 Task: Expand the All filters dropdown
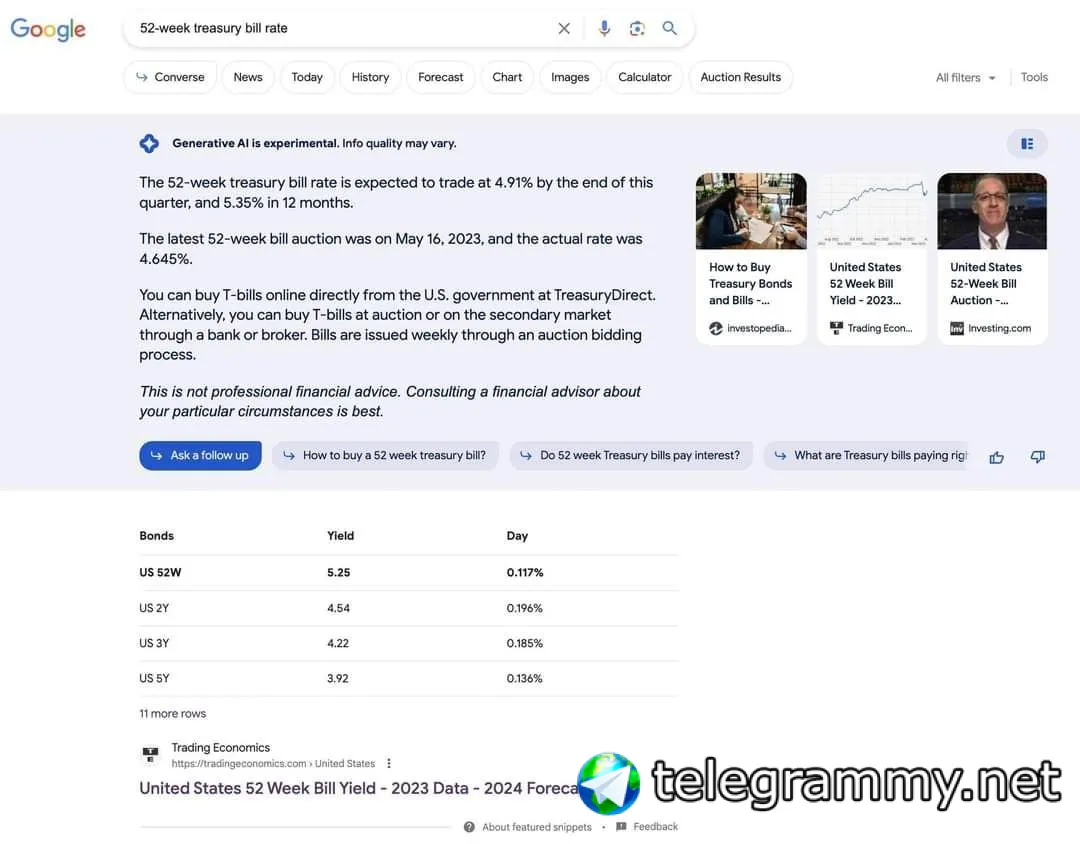point(966,78)
